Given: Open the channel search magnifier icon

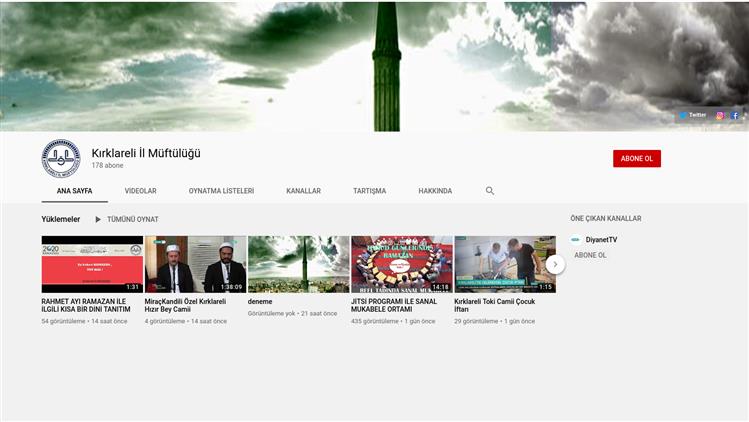Looking at the screenshot, I should click(x=490, y=191).
